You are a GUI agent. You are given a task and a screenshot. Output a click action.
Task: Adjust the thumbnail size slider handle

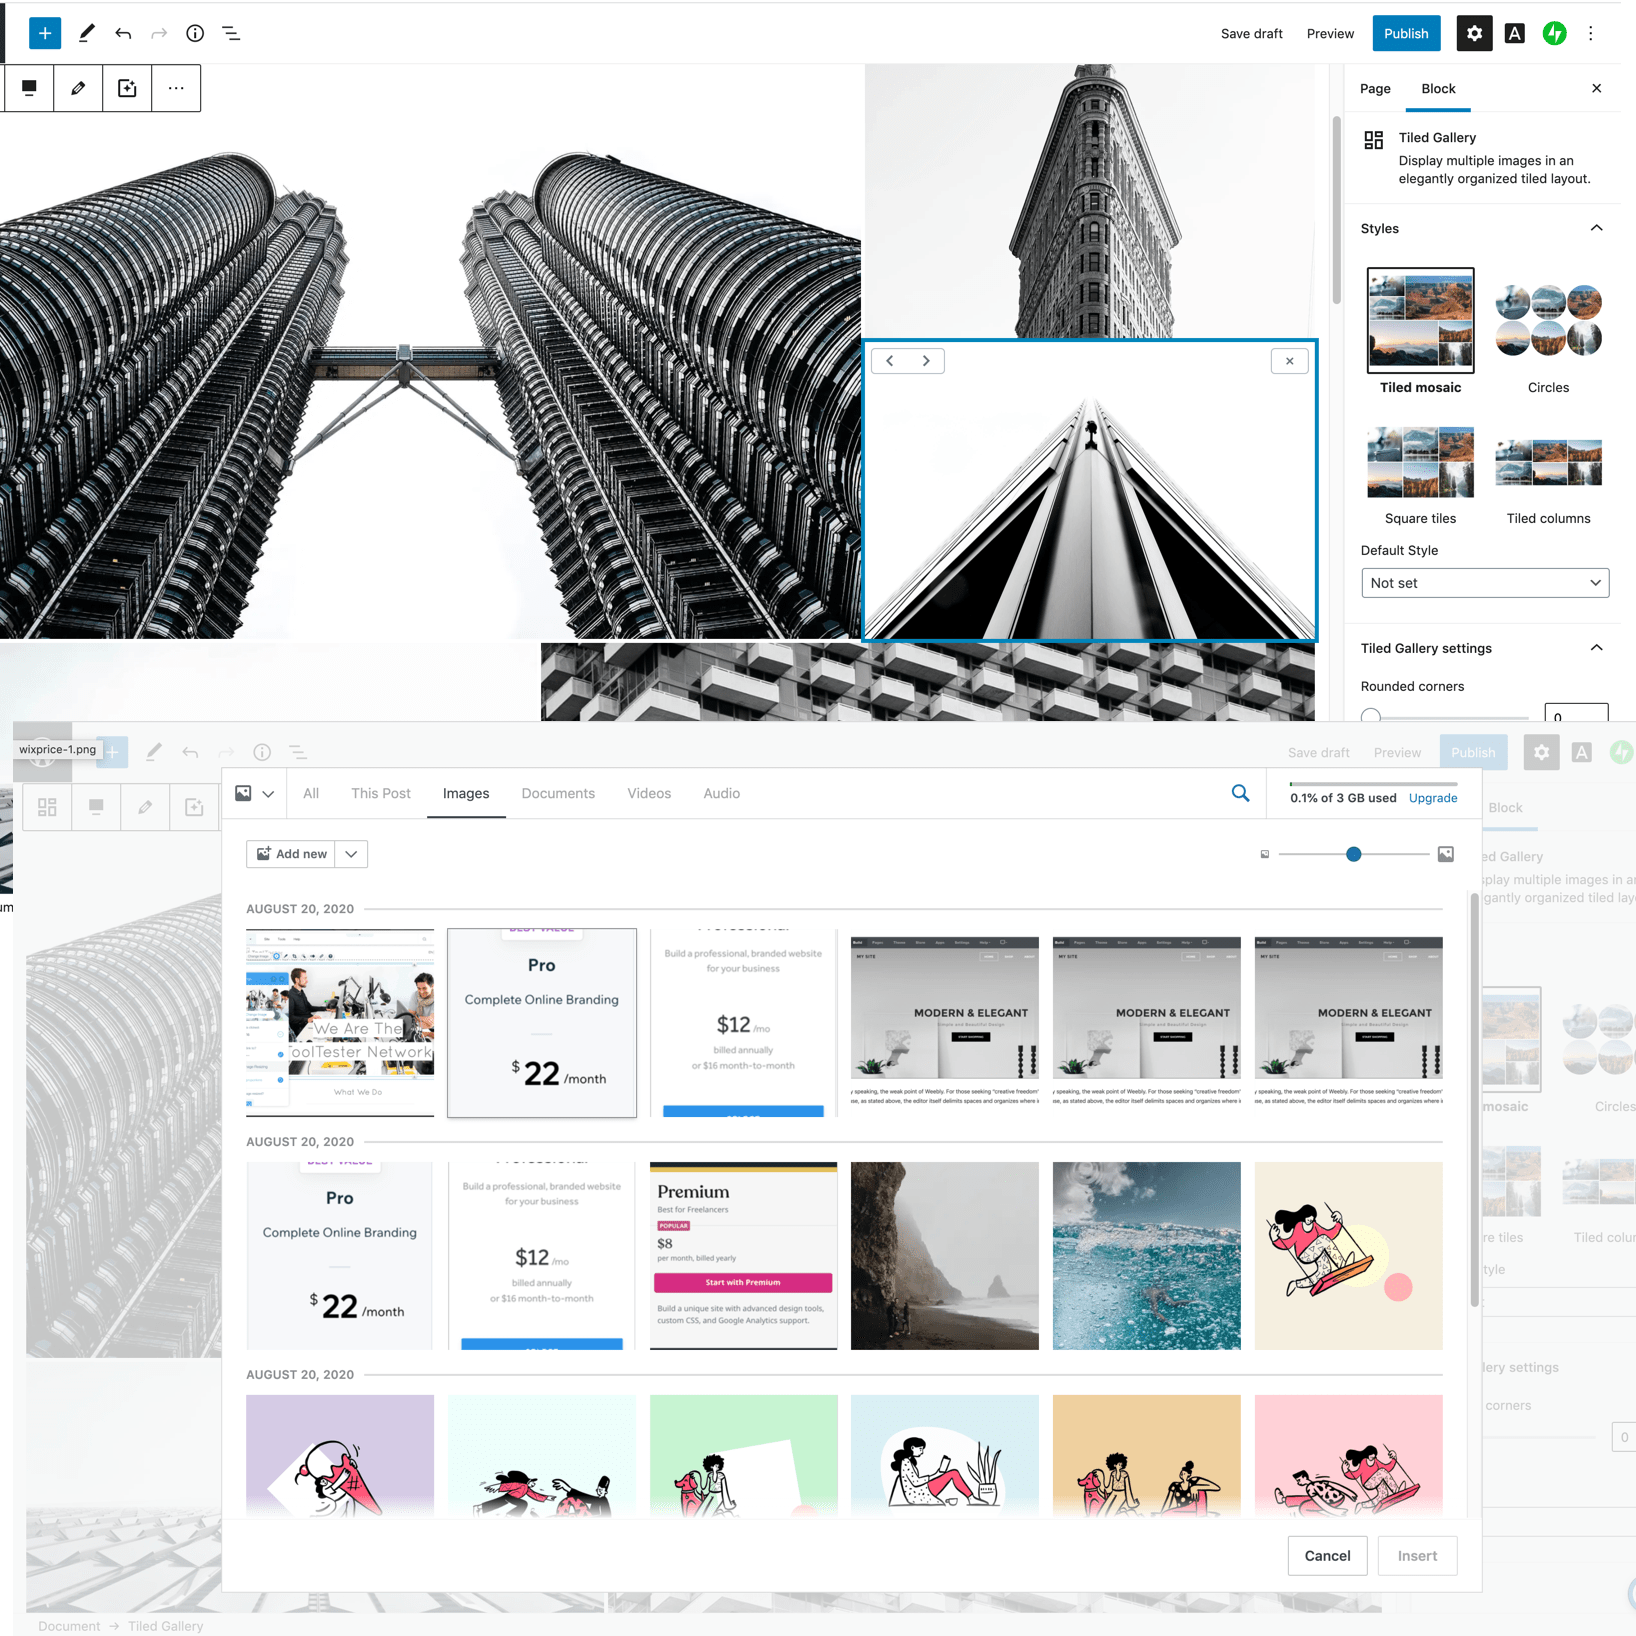(x=1353, y=854)
